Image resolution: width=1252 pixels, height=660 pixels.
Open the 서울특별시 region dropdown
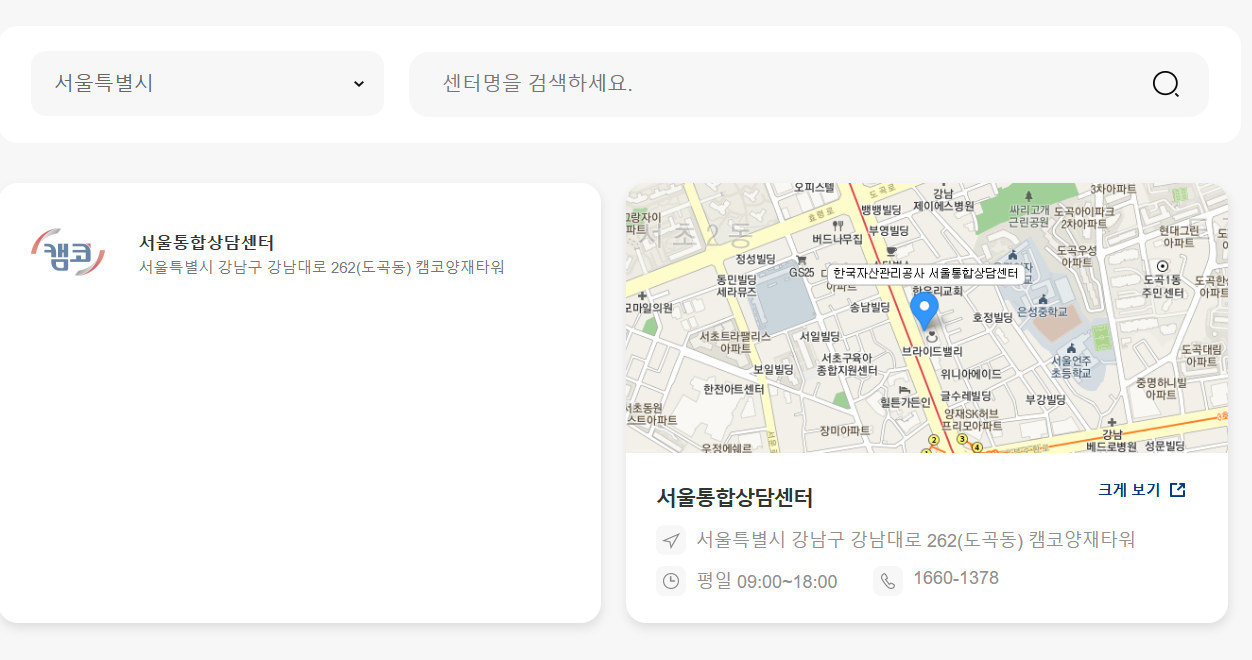pyautogui.click(x=207, y=83)
